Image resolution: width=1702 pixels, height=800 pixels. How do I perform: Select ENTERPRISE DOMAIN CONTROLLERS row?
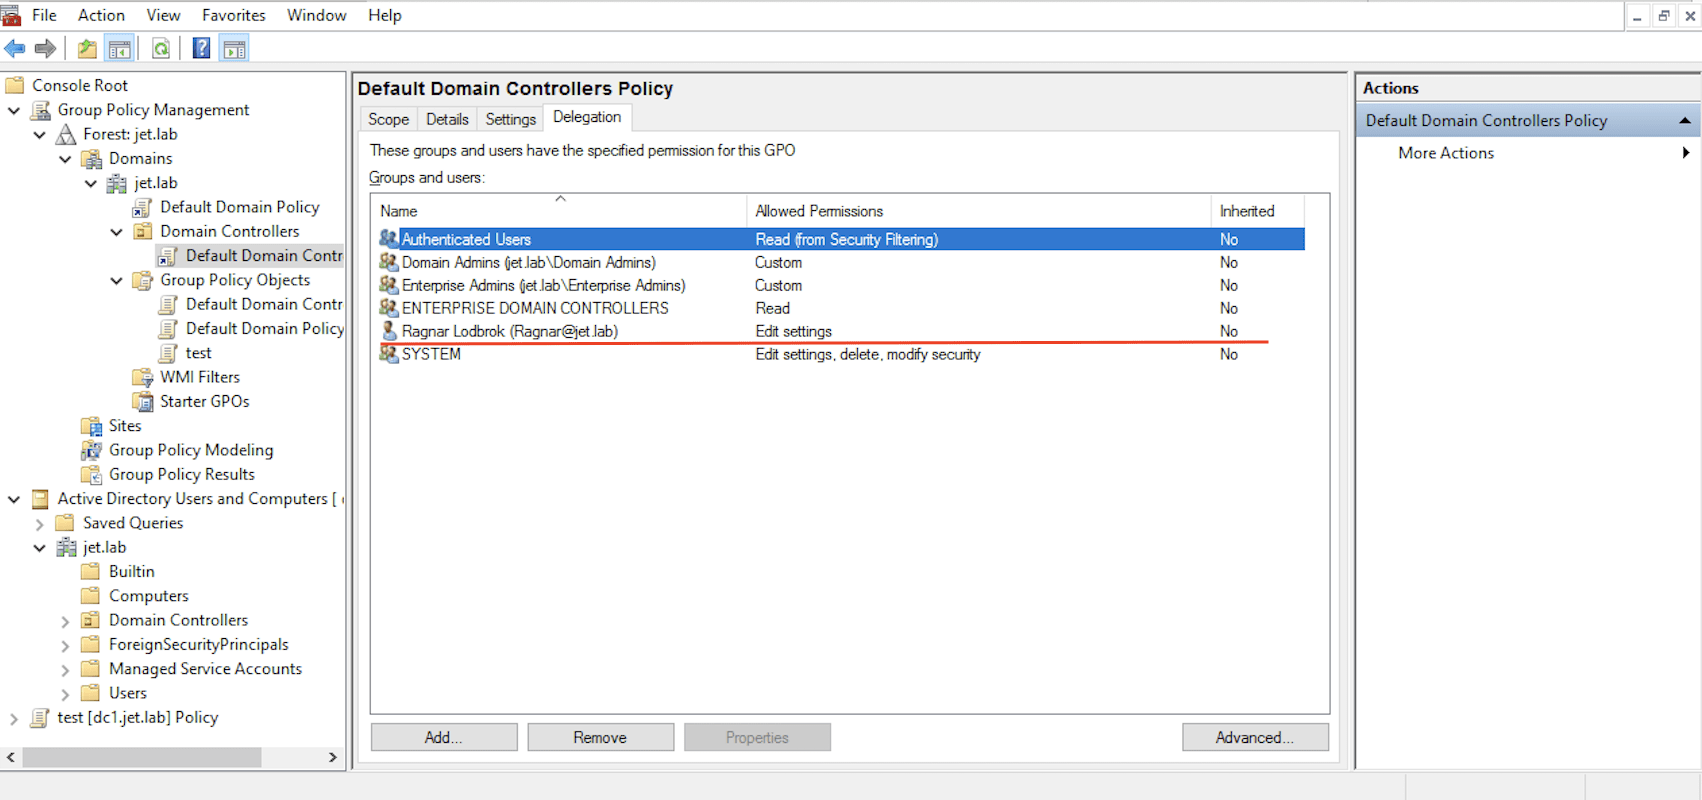[840, 308]
